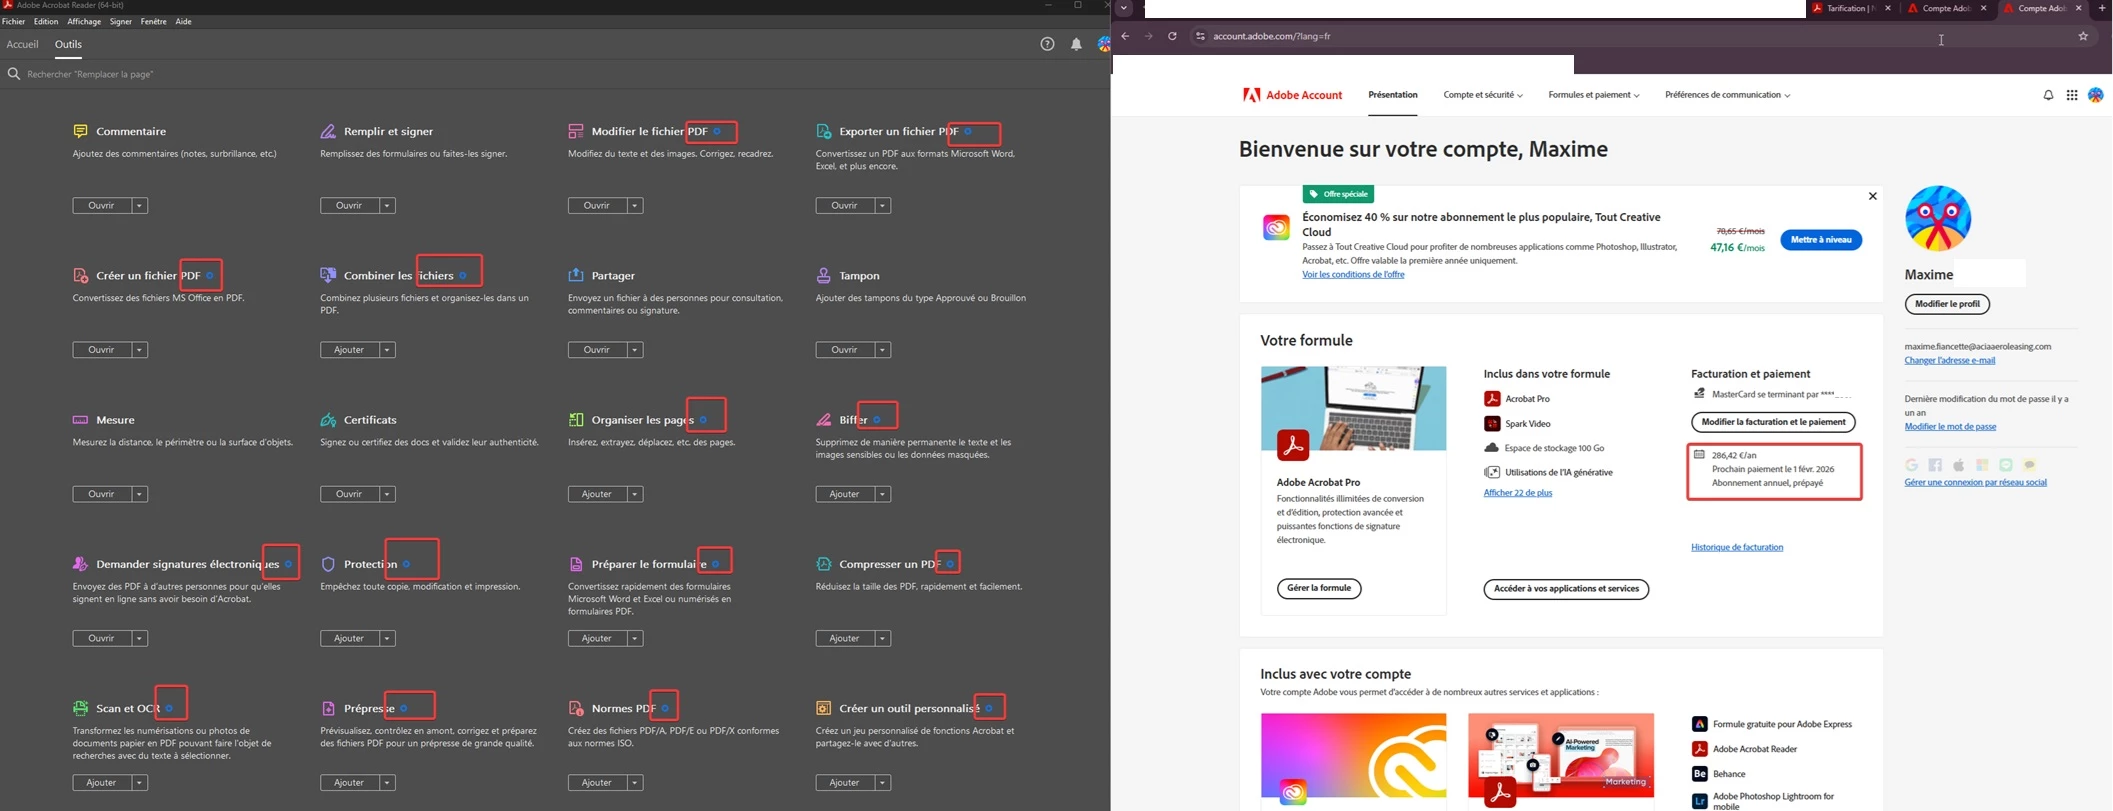This screenshot has width=2113, height=811.
Task: Click the Scan et OCR icon
Action: [81, 708]
